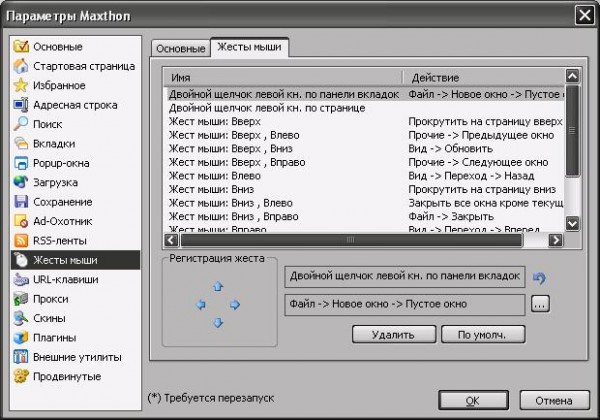Click the Внешние утилиты icon

(21, 357)
